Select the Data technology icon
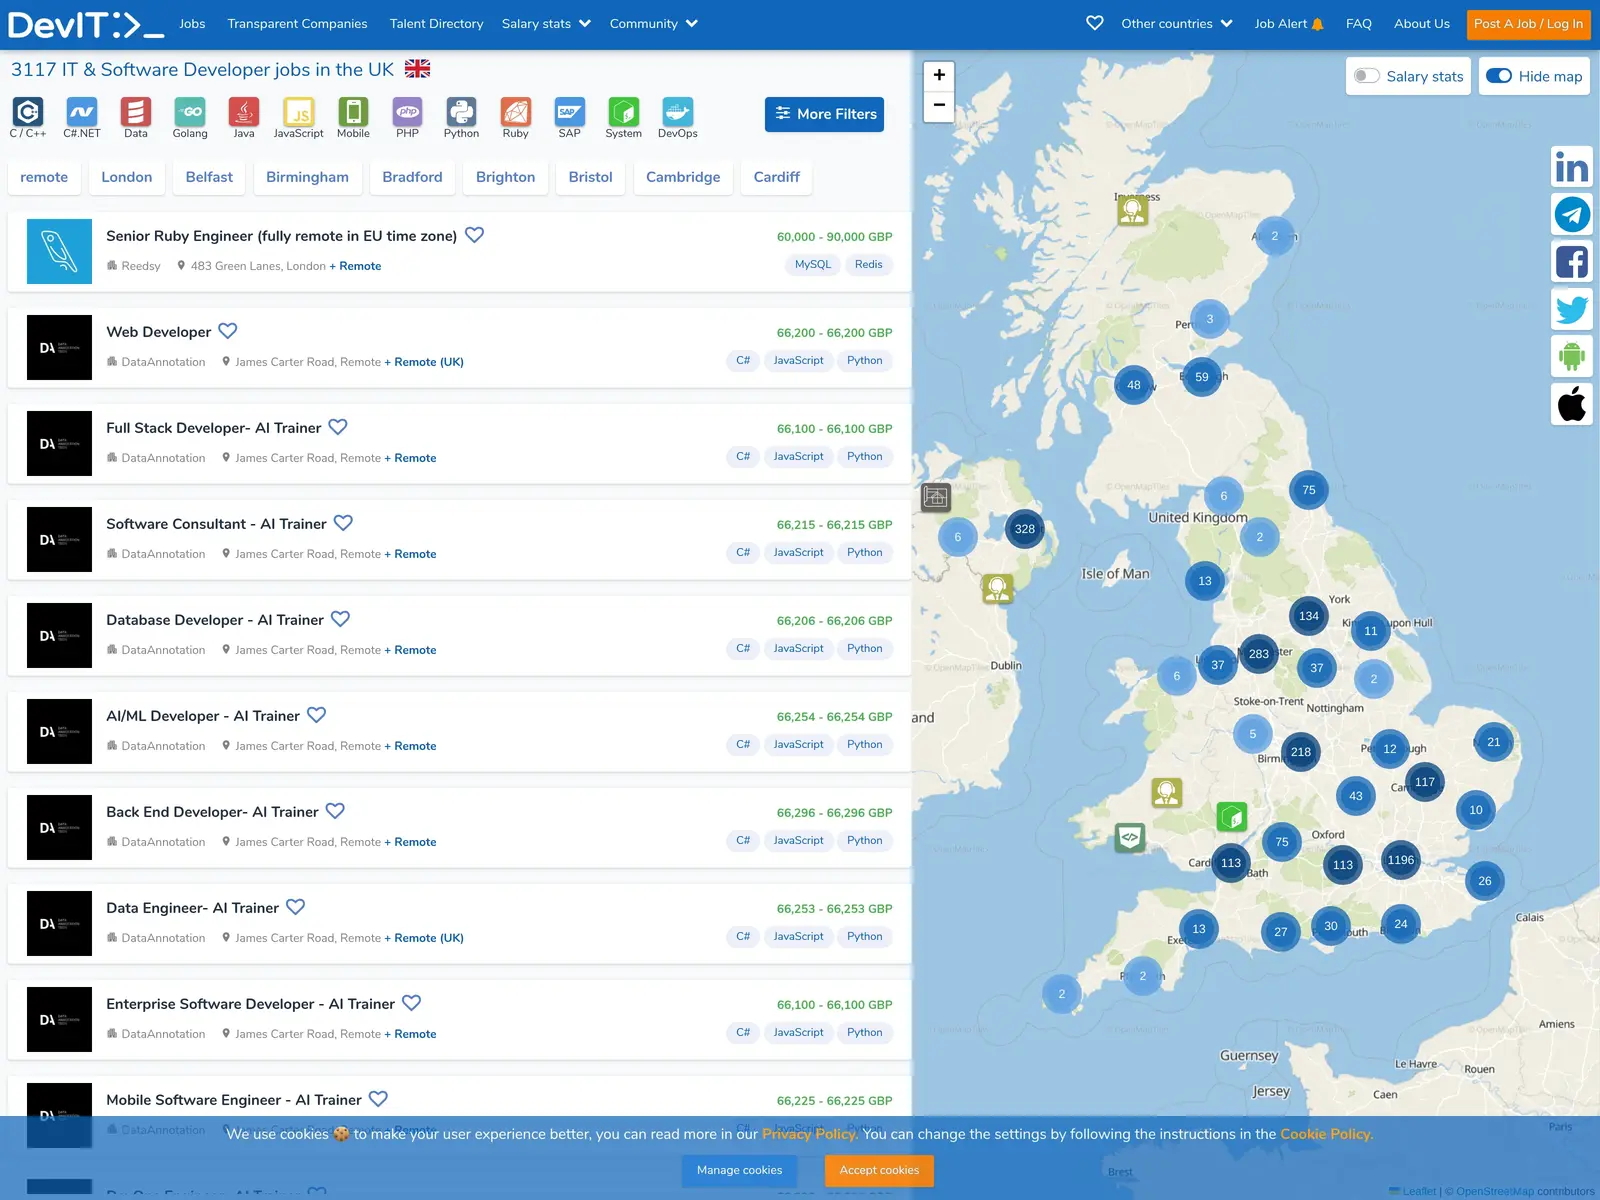The image size is (1600, 1200). (136, 117)
